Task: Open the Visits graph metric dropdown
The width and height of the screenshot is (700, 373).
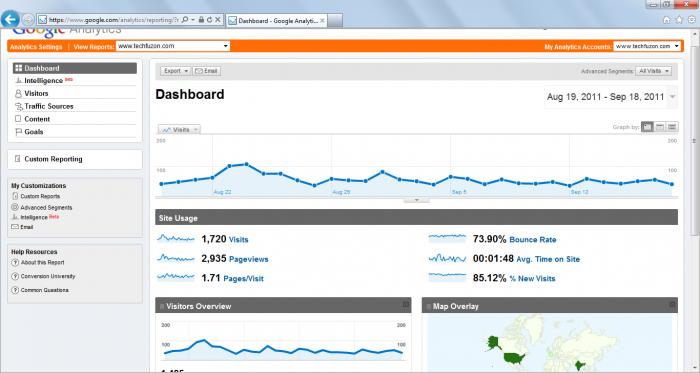Action: tap(179, 129)
